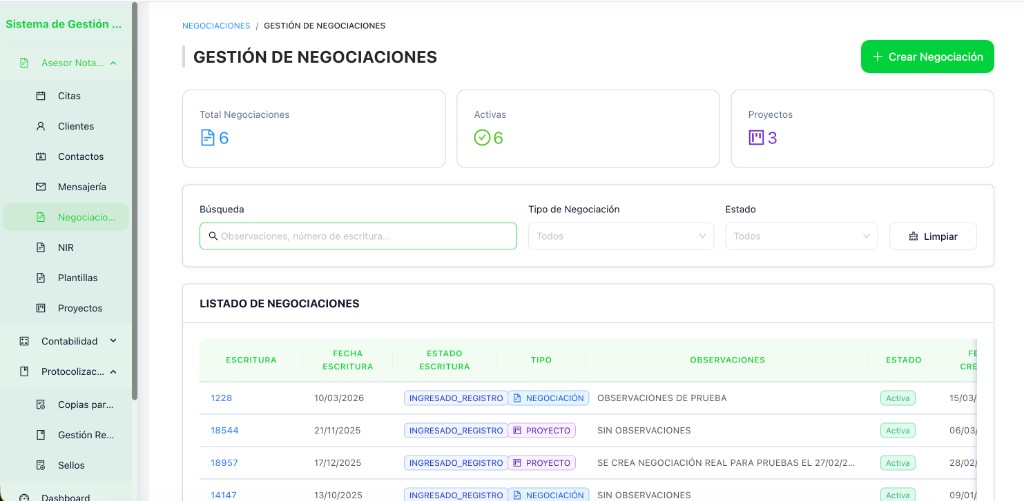Collapse the Protocolización menu chevron
The height and width of the screenshot is (501, 1024).
click(113, 372)
